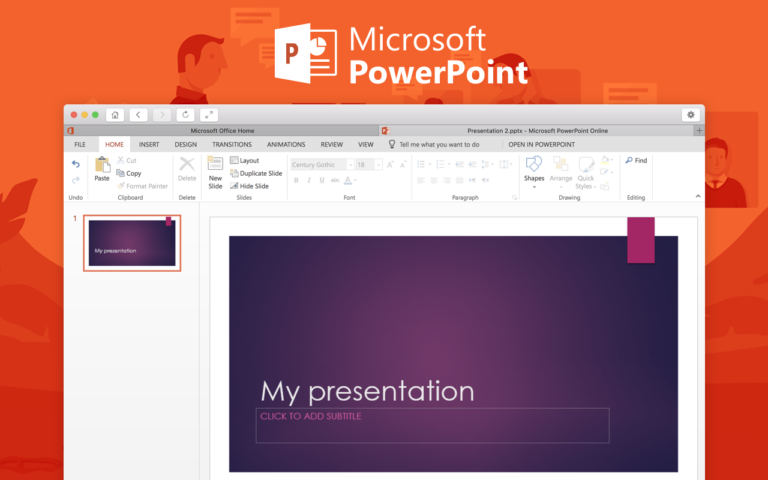This screenshot has height=480, width=768.
Task: Click the Copy icon in Clipboard group
Action: [x=121, y=173]
